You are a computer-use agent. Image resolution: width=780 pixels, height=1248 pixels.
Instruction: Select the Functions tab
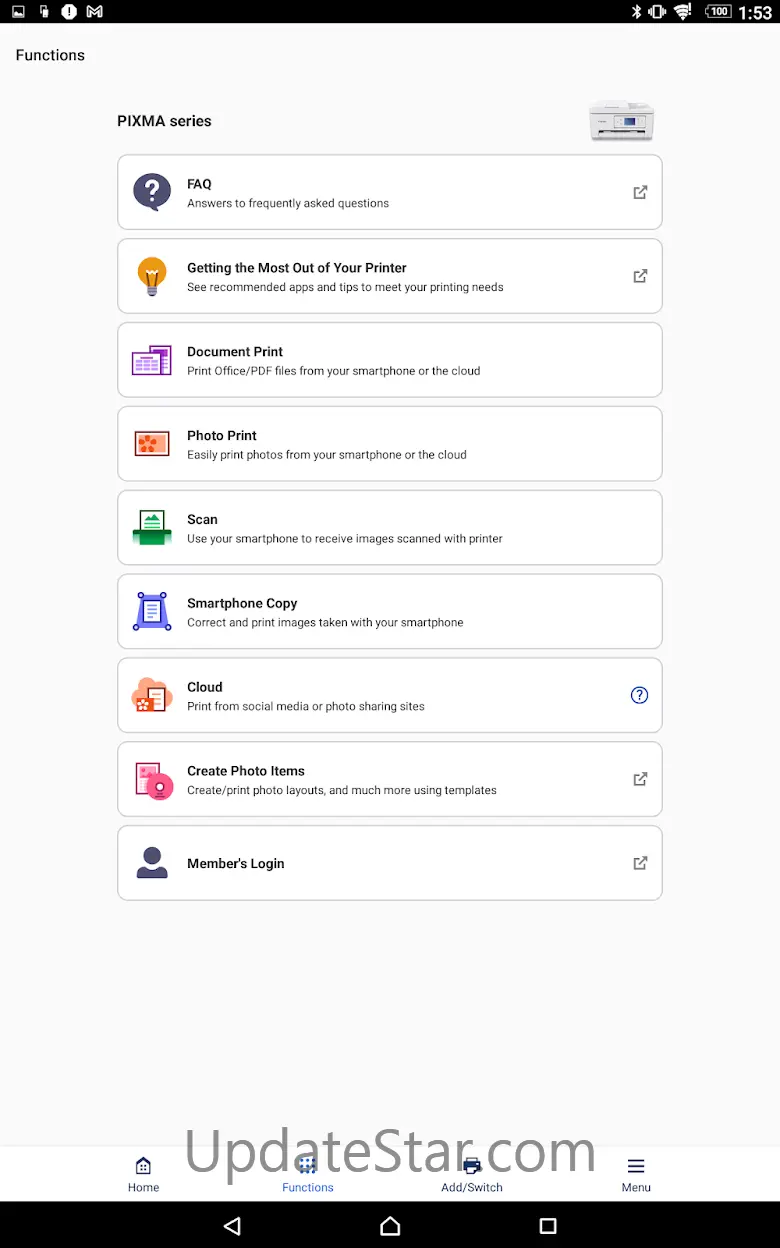(x=308, y=1174)
